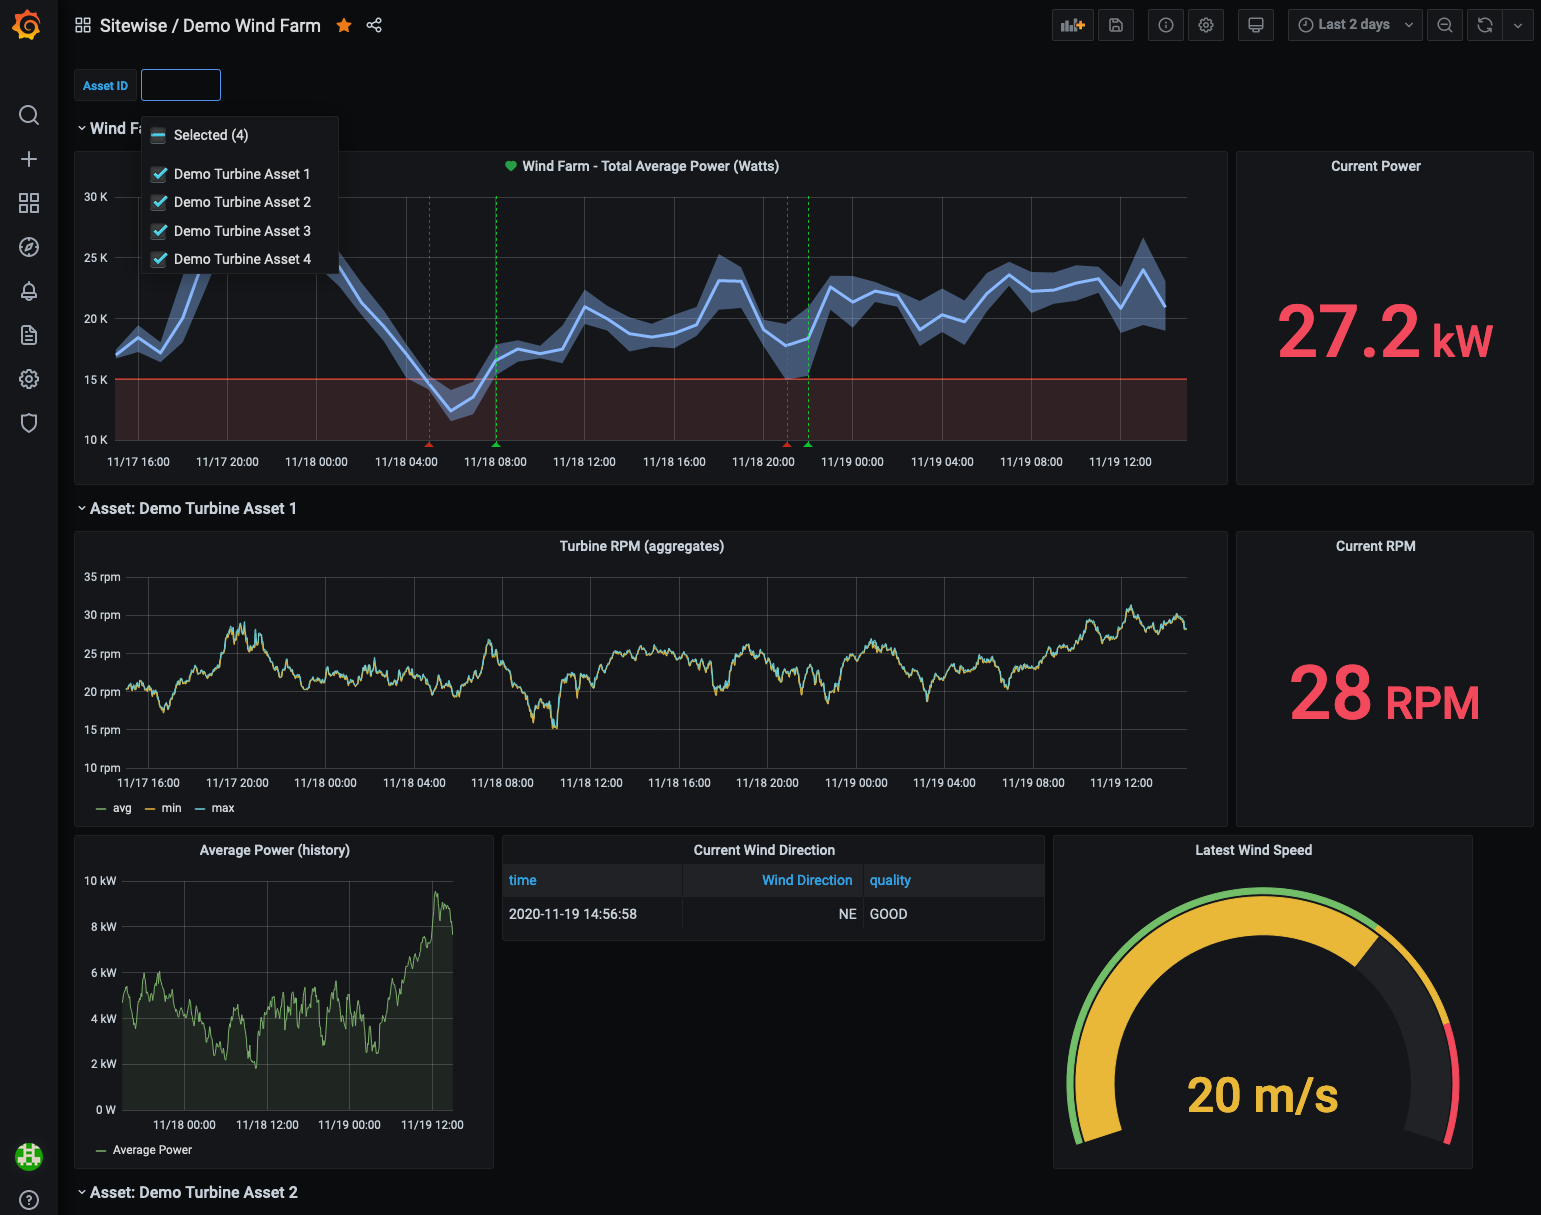
Task: Open the dashboard search magnifier
Action: tap(29, 115)
